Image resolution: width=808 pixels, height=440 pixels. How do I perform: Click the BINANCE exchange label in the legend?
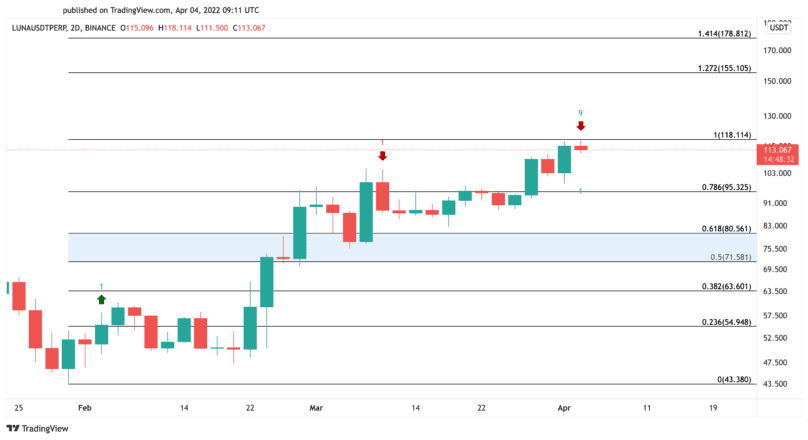pyautogui.click(x=100, y=28)
